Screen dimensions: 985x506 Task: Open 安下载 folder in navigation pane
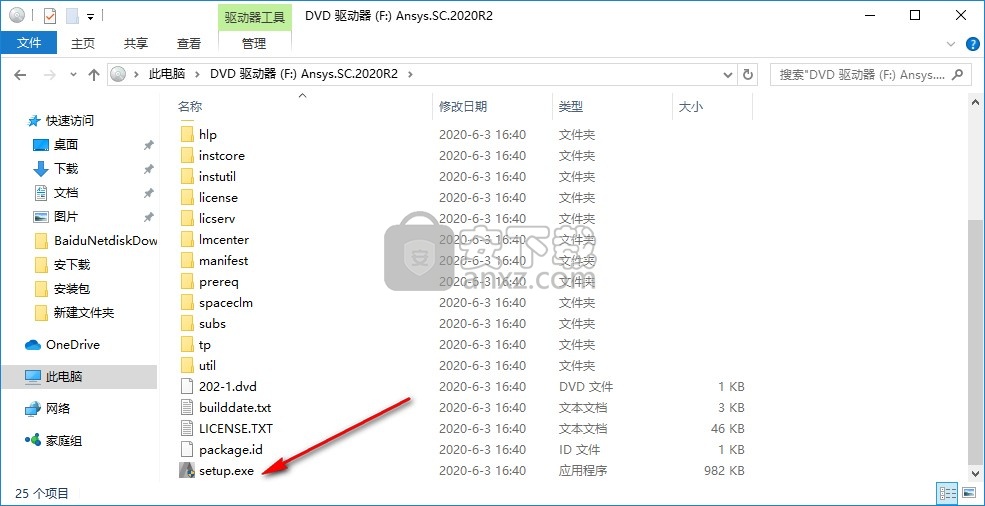(x=72, y=265)
